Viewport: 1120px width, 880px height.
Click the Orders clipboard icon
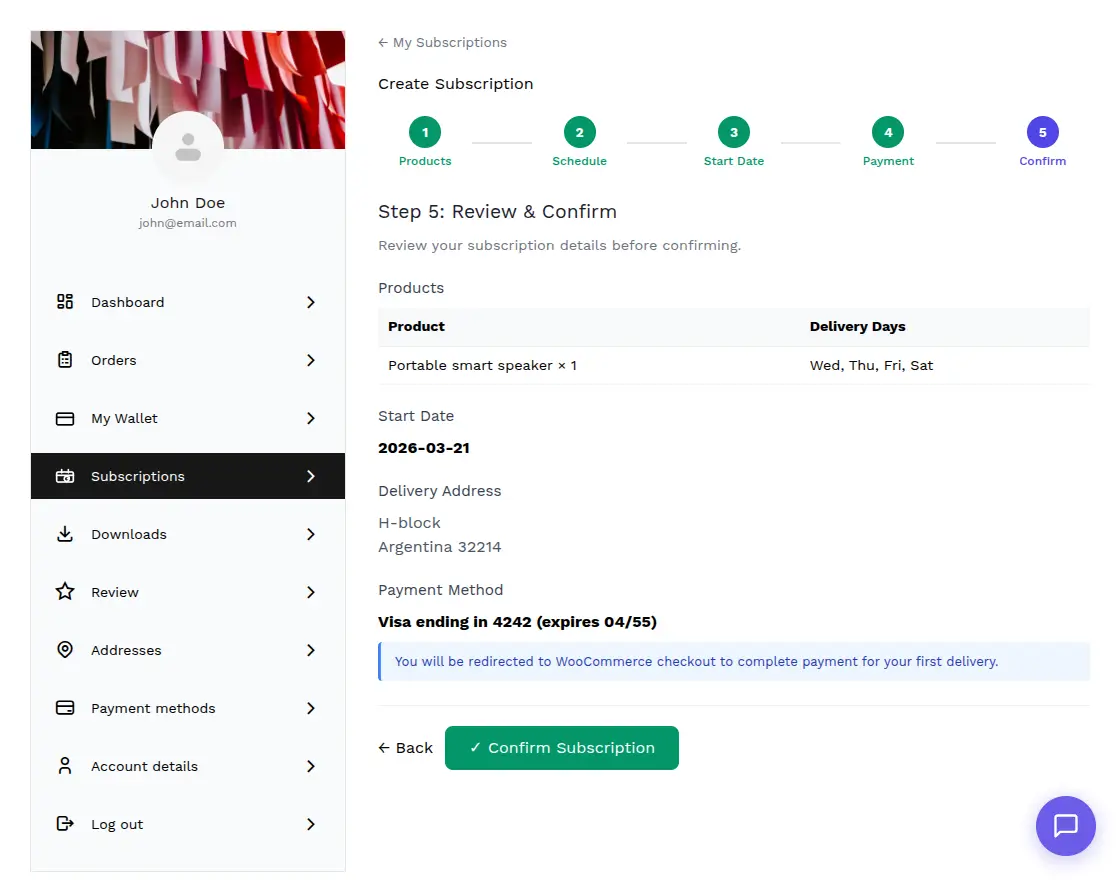[65, 360]
